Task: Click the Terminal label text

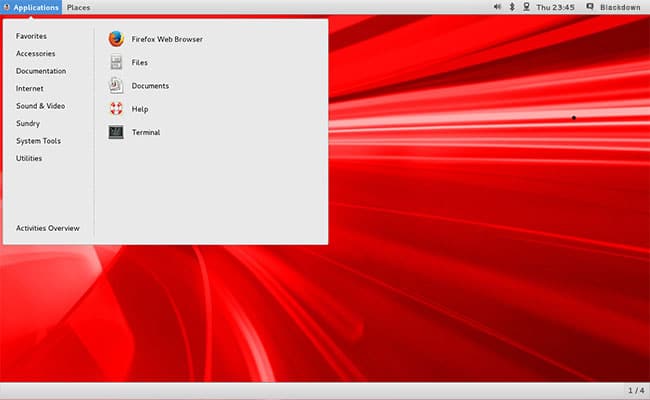Action: pos(146,132)
